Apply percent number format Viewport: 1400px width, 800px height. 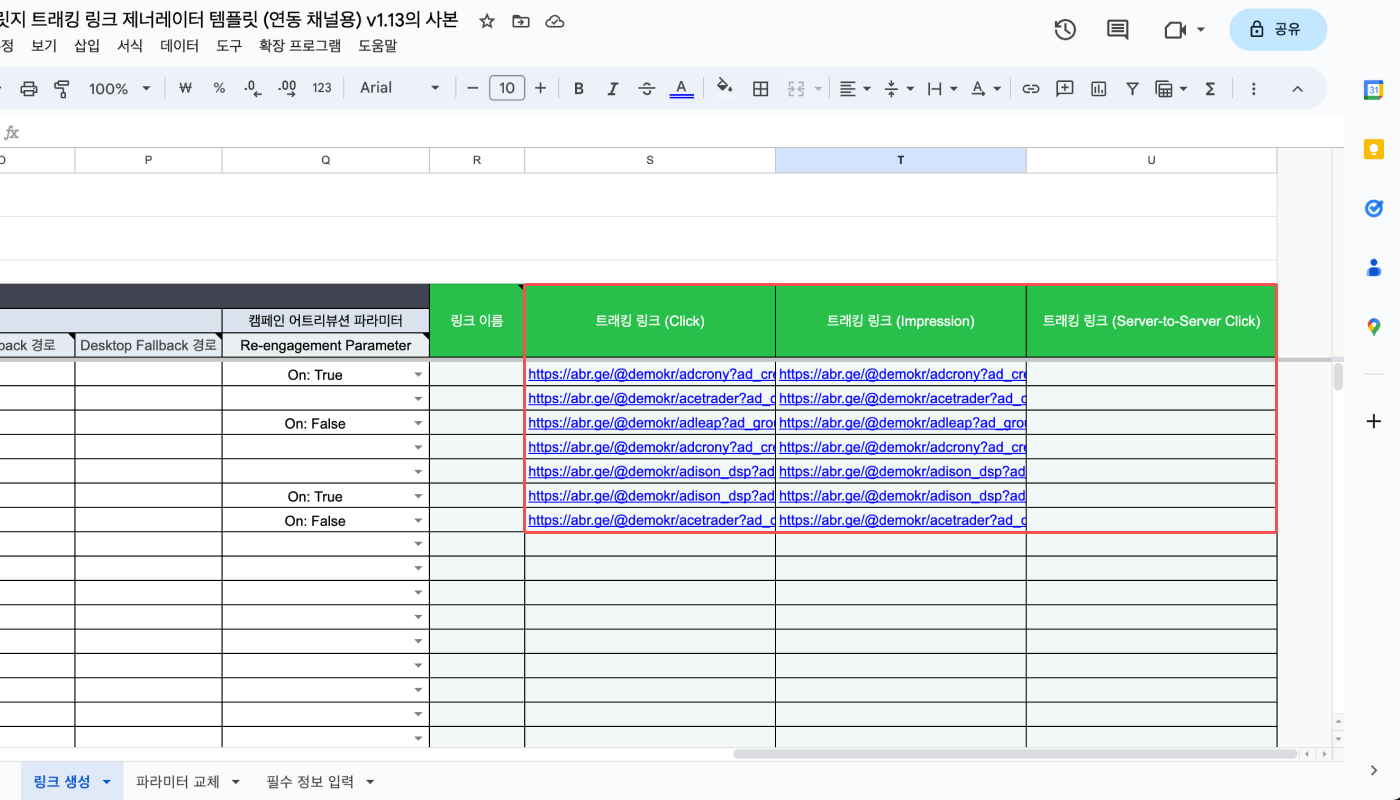pos(219,88)
